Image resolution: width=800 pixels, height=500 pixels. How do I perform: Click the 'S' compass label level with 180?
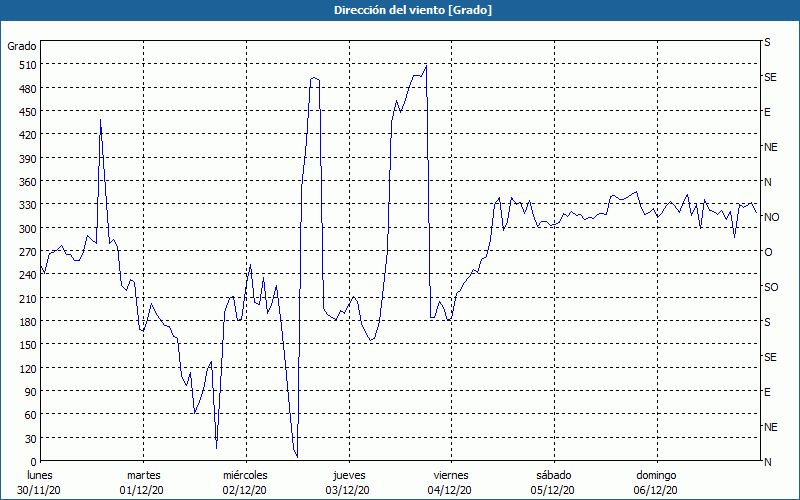point(767,322)
